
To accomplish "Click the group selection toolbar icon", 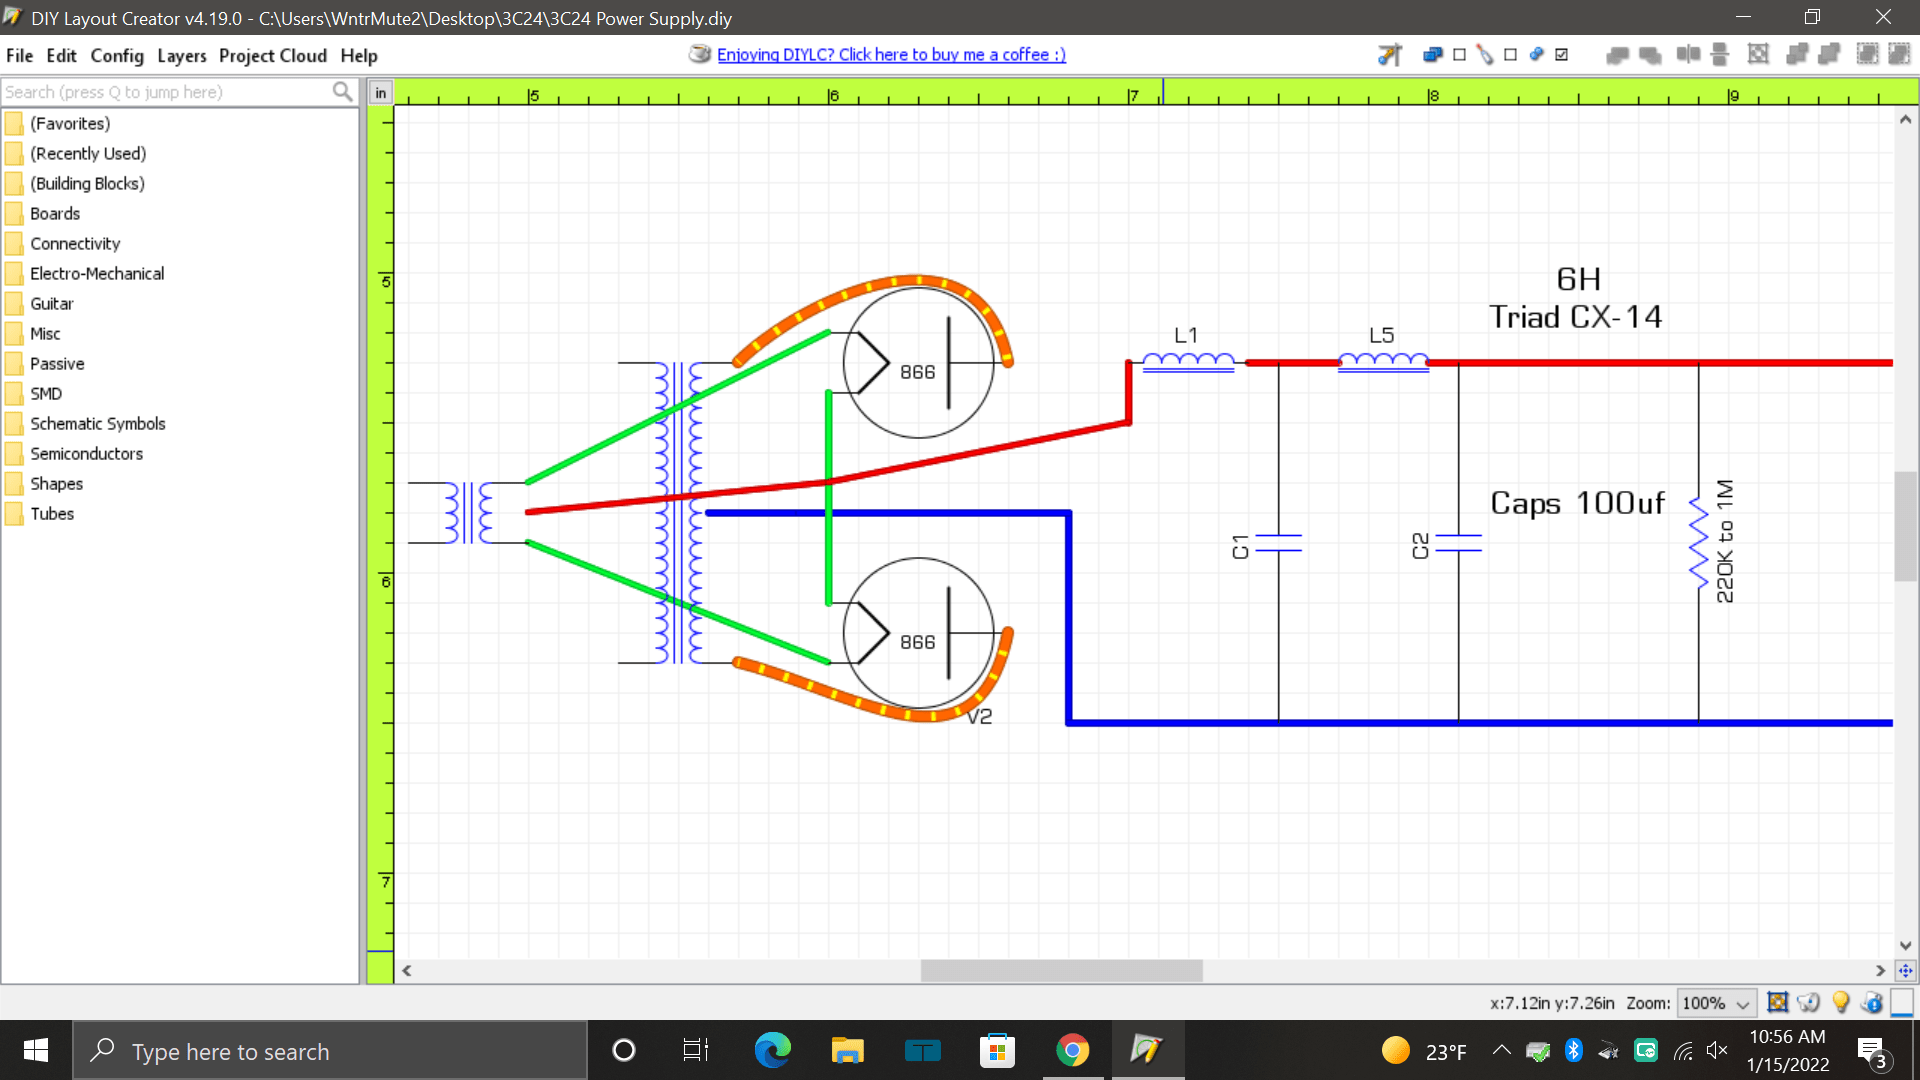I will pos(1797,55).
